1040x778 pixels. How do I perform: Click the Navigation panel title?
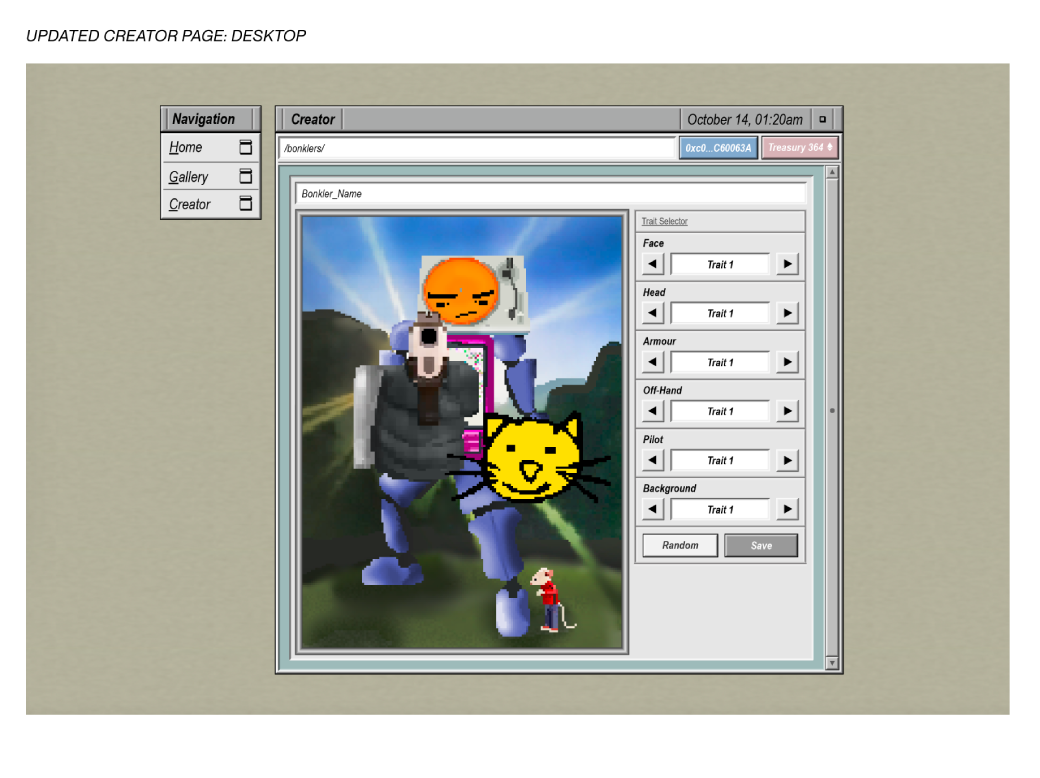(204, 119)
